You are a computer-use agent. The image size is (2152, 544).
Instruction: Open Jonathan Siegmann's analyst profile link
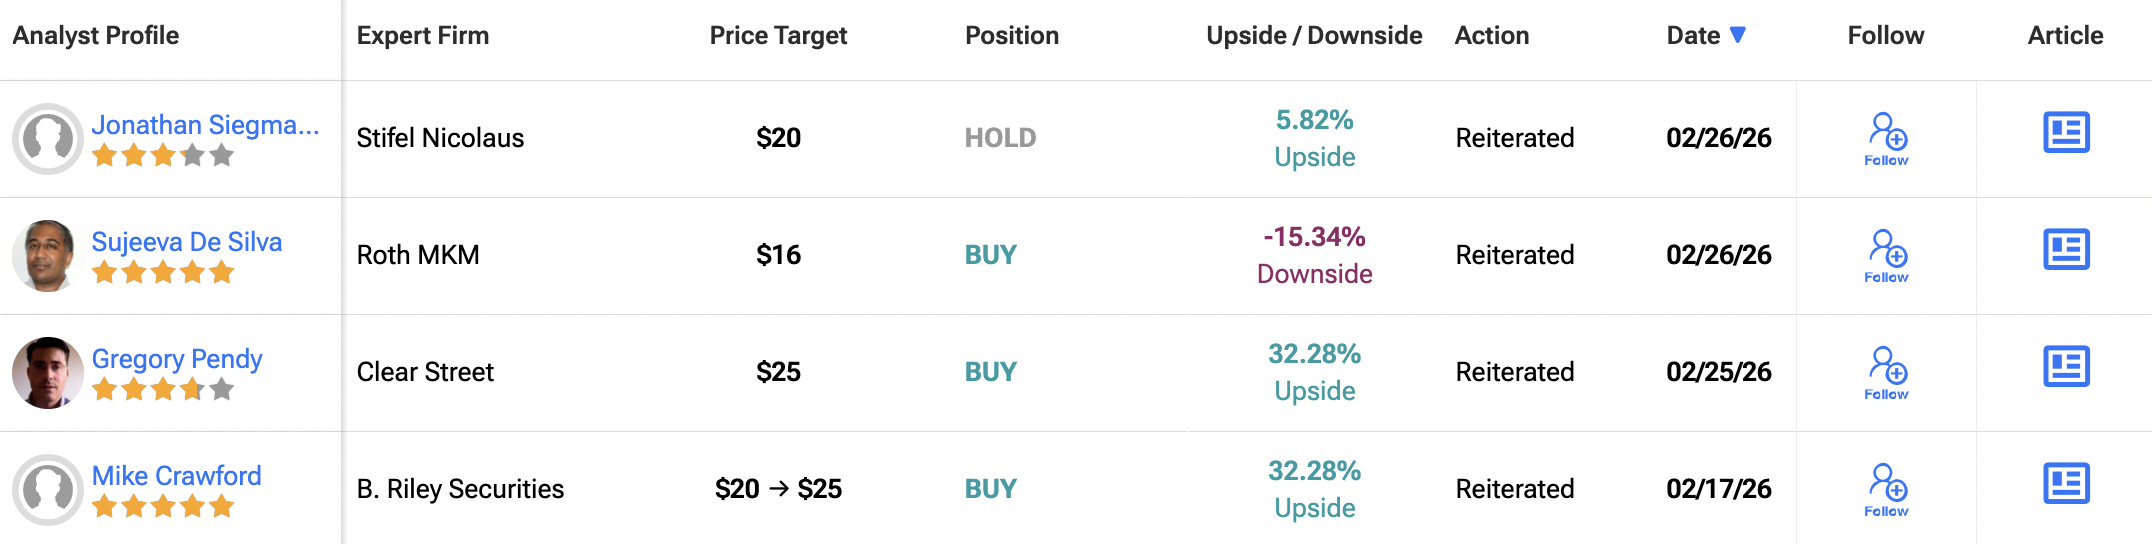point(205,125)
